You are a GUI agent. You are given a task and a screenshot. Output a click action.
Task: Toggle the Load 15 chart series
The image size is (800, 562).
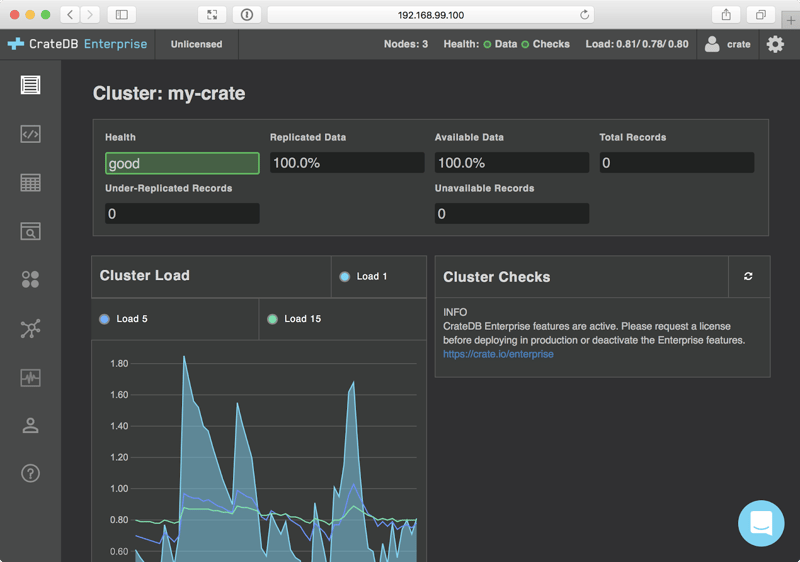(343, 319)
